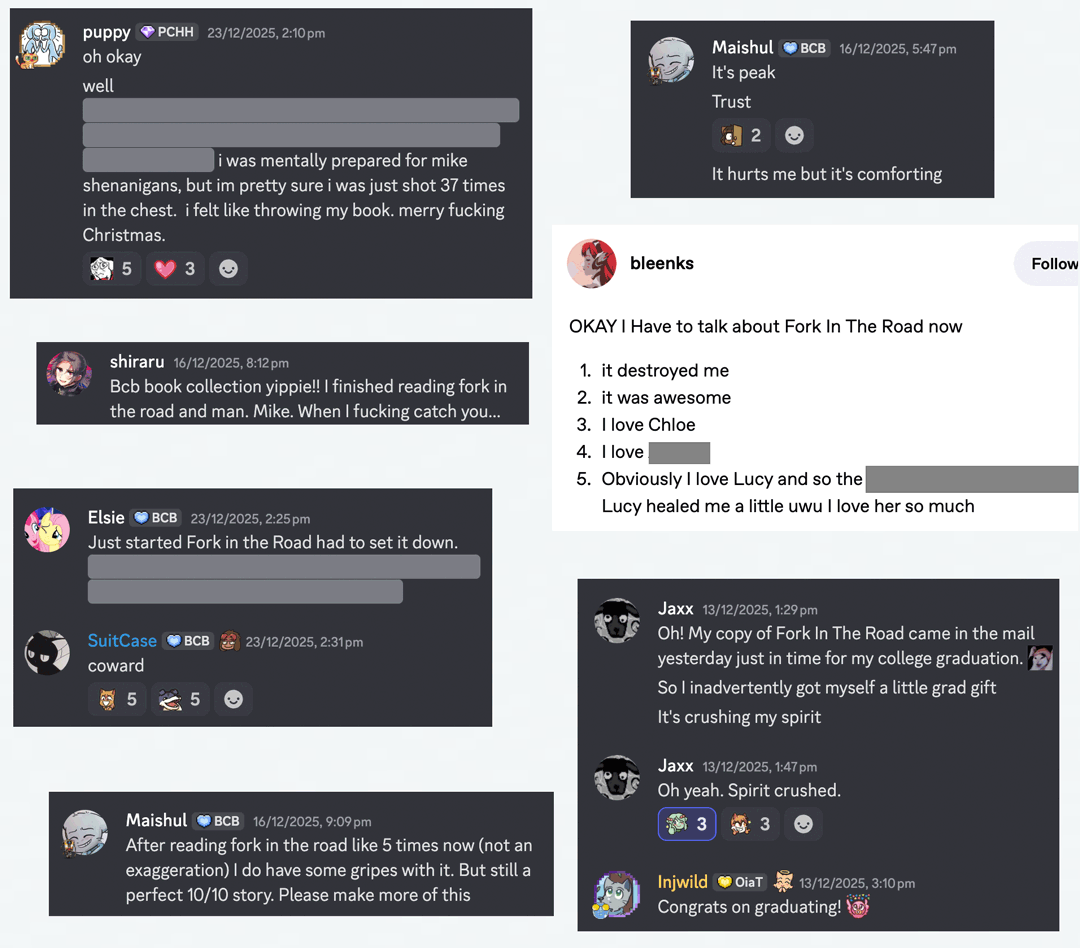Open the add-reaction smiley on SuitCase's "coward" reply
This screenshot has height=948, width=1080.
point(233,698)
